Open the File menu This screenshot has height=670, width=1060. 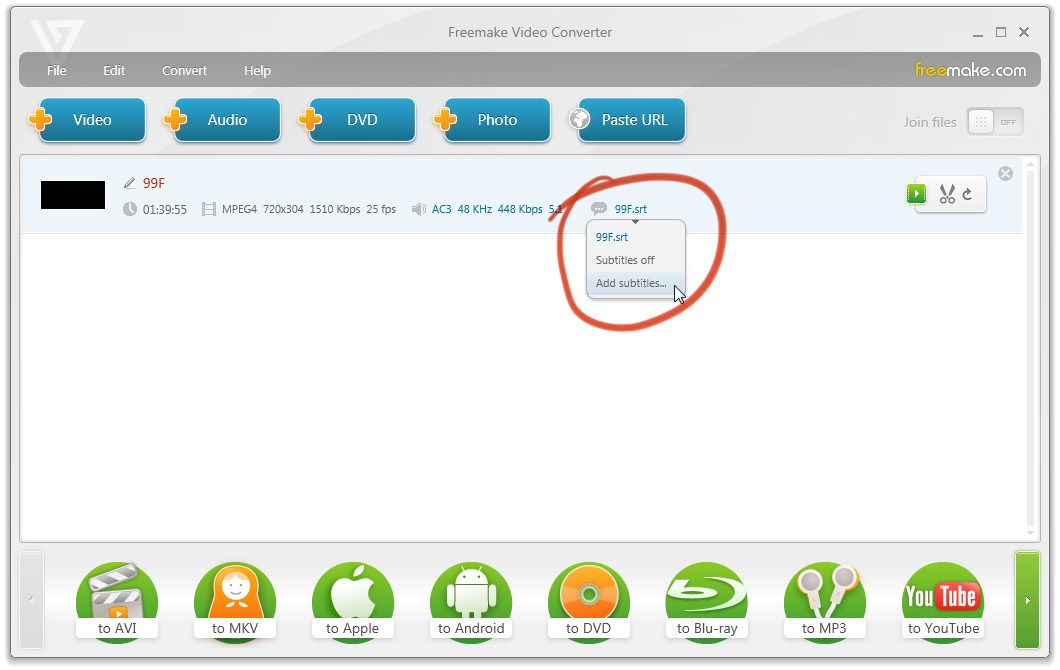tap(56, 70)
